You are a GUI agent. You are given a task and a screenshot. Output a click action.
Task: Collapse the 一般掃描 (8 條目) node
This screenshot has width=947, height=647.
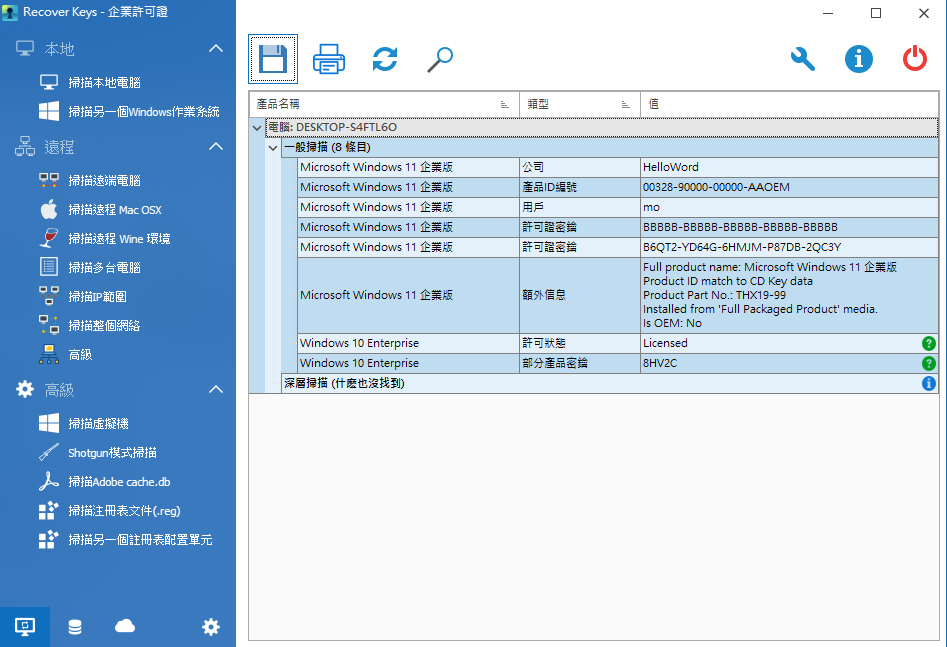point(273,147)
